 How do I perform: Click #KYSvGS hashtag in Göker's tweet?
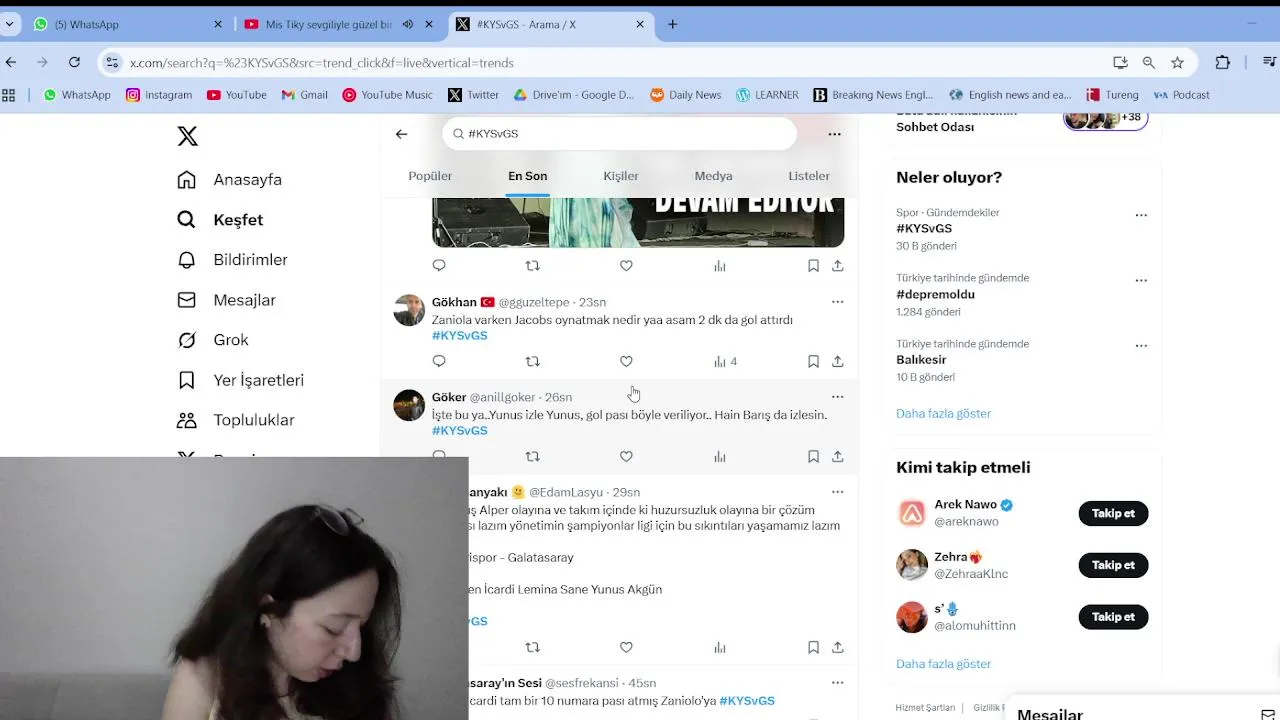(x=460, y=430)
